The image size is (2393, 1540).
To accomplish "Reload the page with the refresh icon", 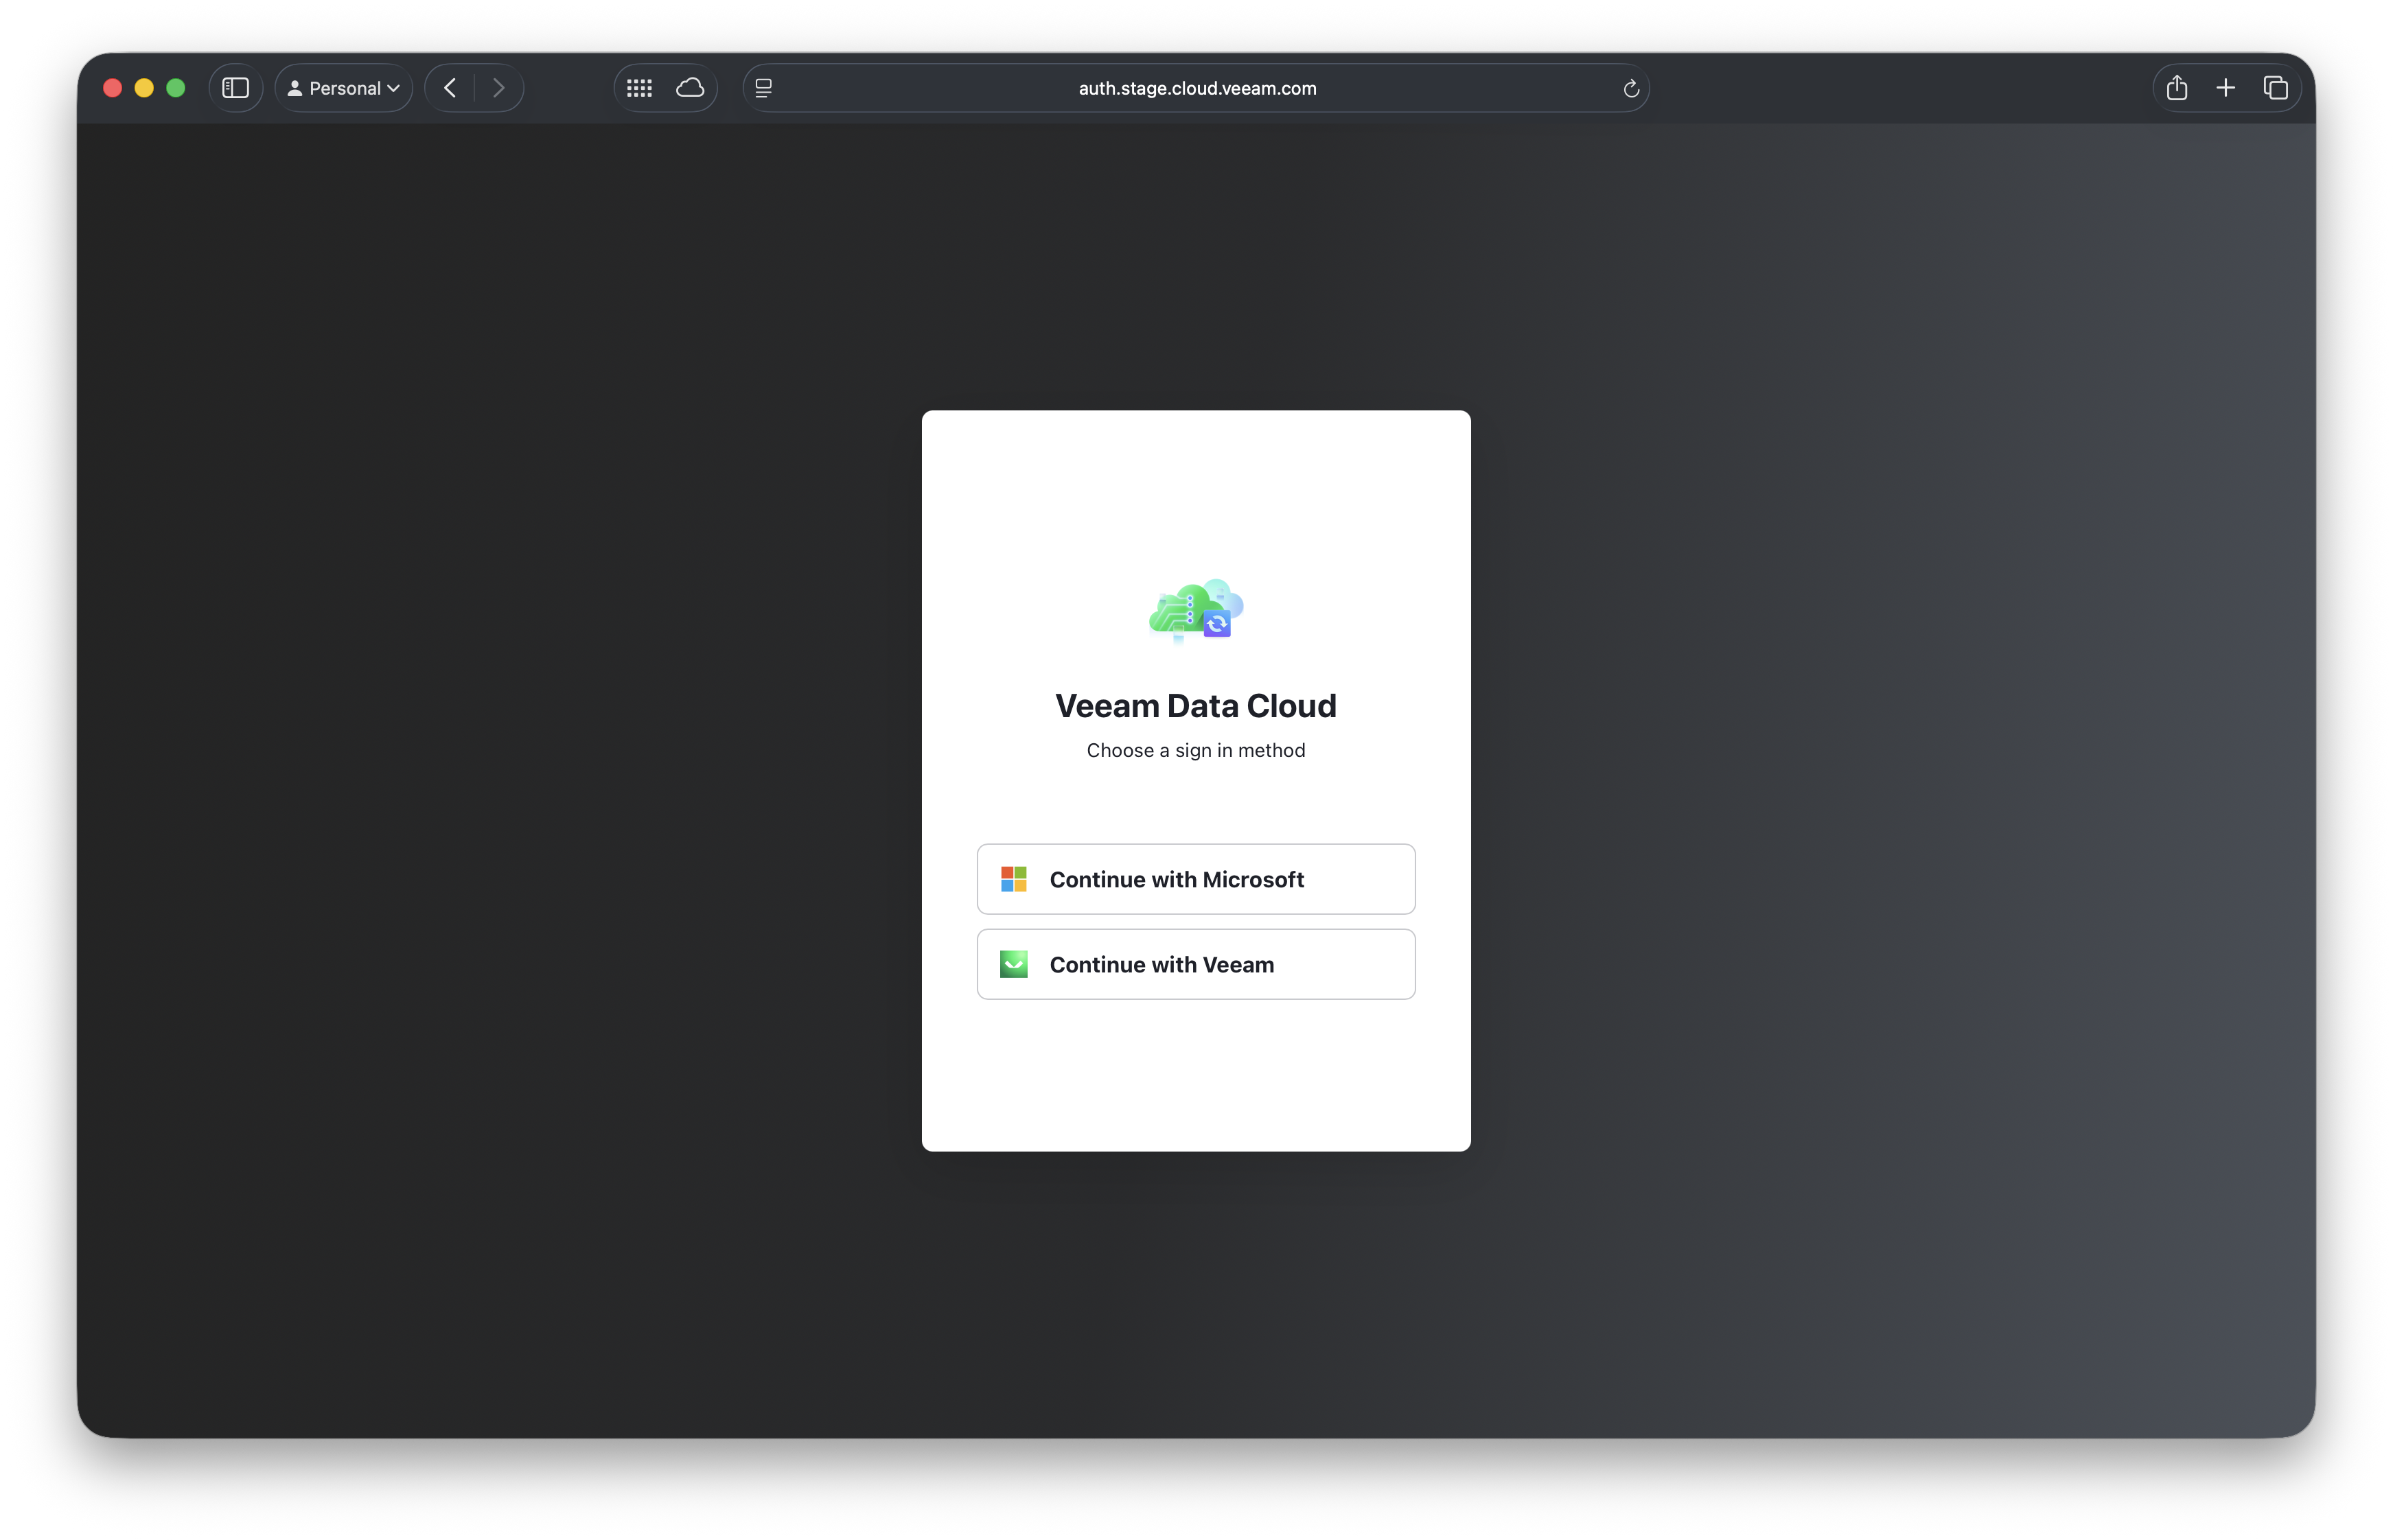I will tap(1630, 88).
